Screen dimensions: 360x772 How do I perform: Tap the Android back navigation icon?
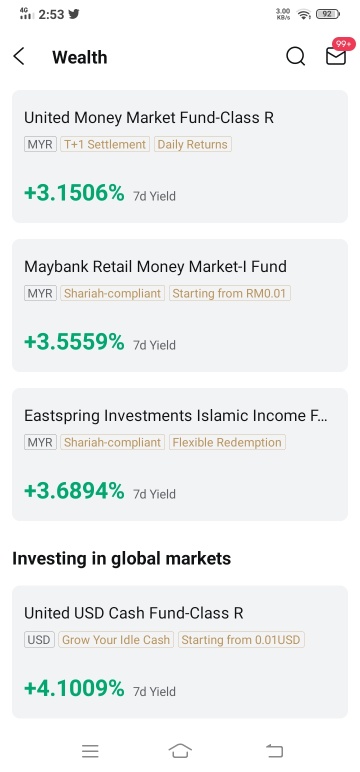[x=275, y=751]
